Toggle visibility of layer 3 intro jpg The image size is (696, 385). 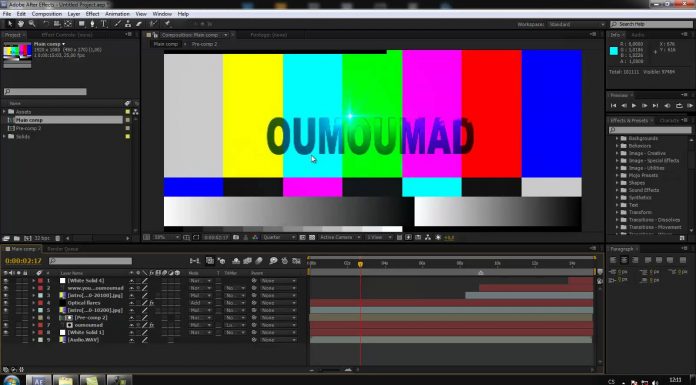point(5,295)
